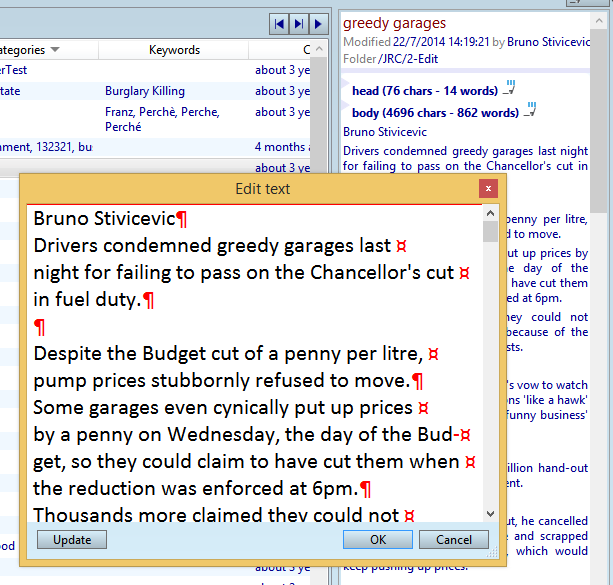Viewport: 613px width, 585px height.
Task: Click 'pump prices stubbornly refused' text line
Action: click(x=221, y=380)
